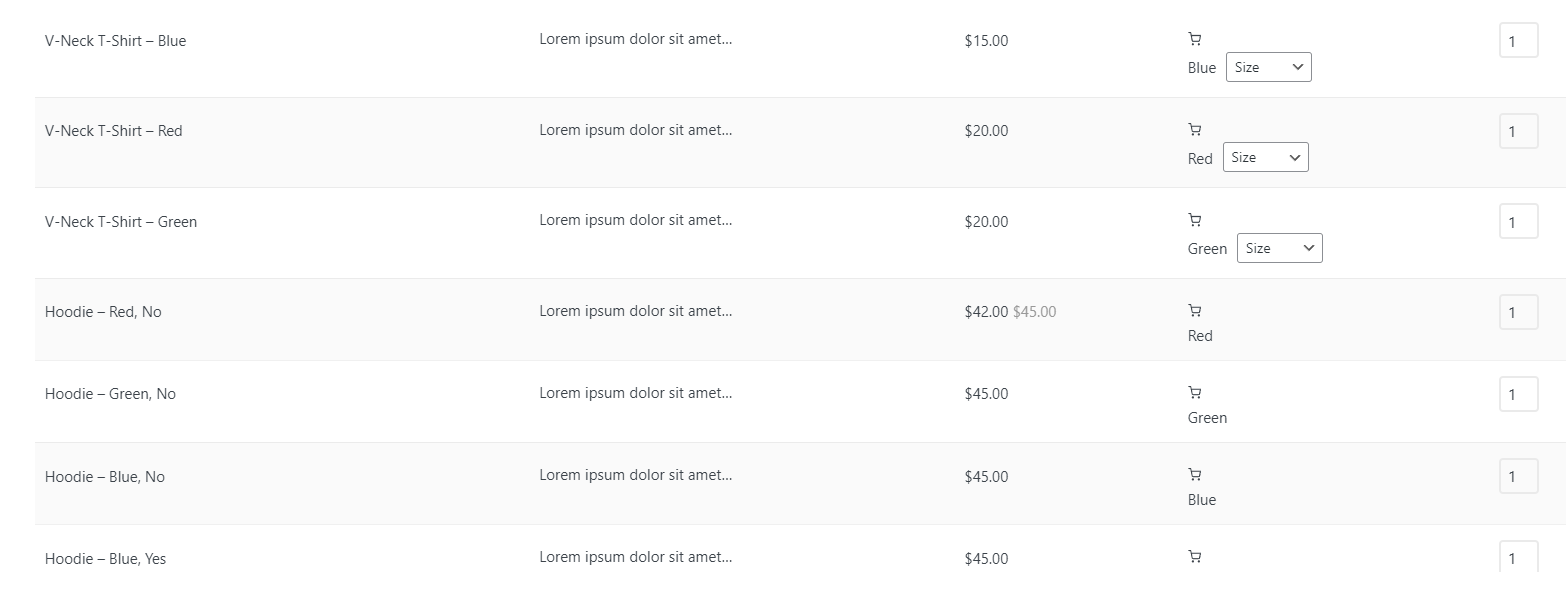Open the Hoodie – Red, No product

coord(103,312)
